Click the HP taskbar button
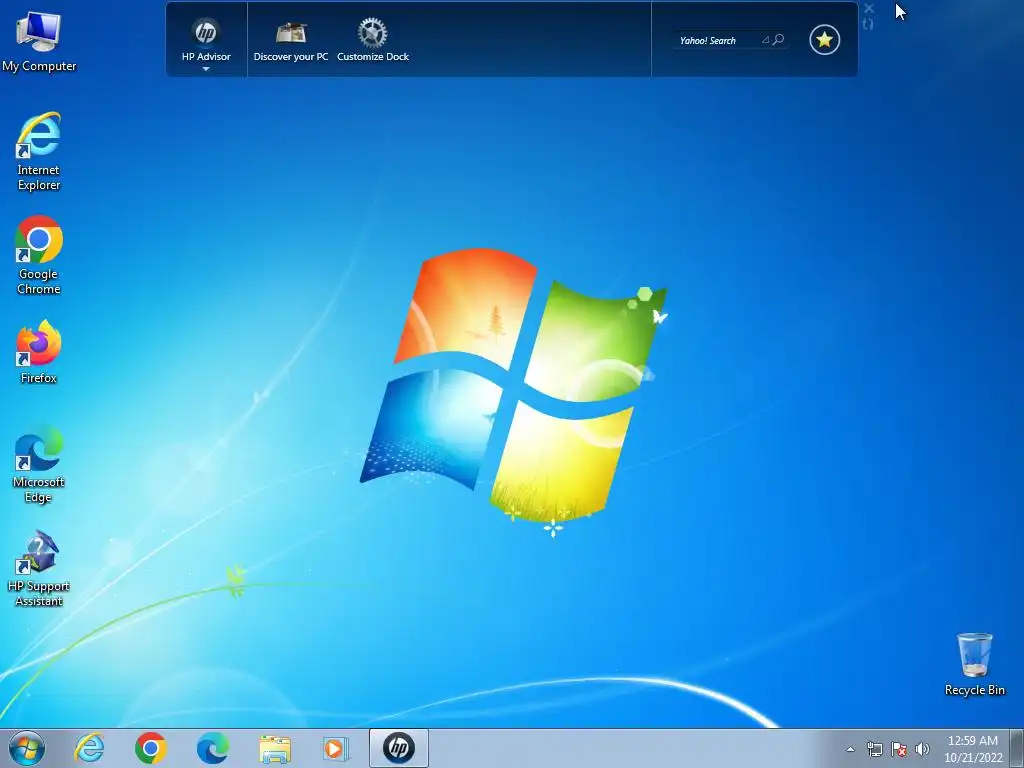 398,748
